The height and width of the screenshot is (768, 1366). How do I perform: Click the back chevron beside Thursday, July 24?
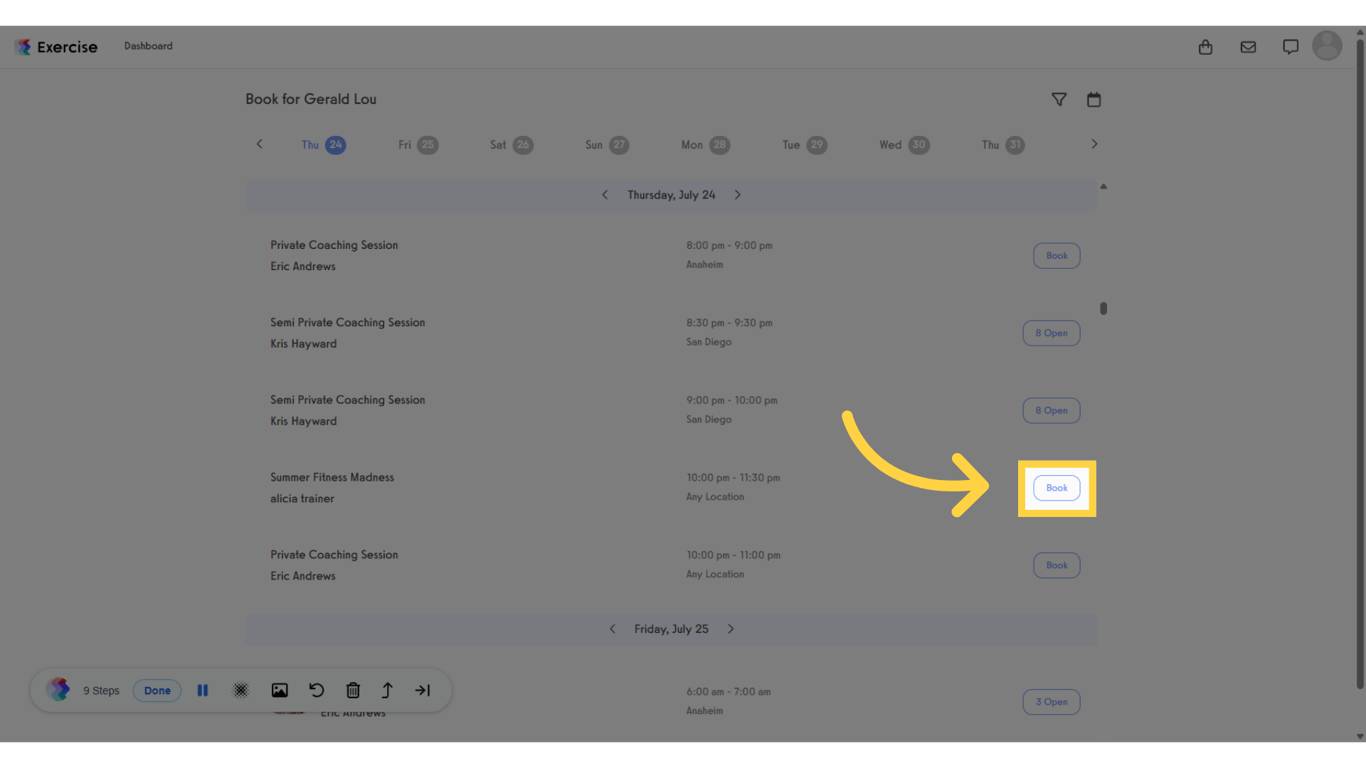tap(605, 194)
